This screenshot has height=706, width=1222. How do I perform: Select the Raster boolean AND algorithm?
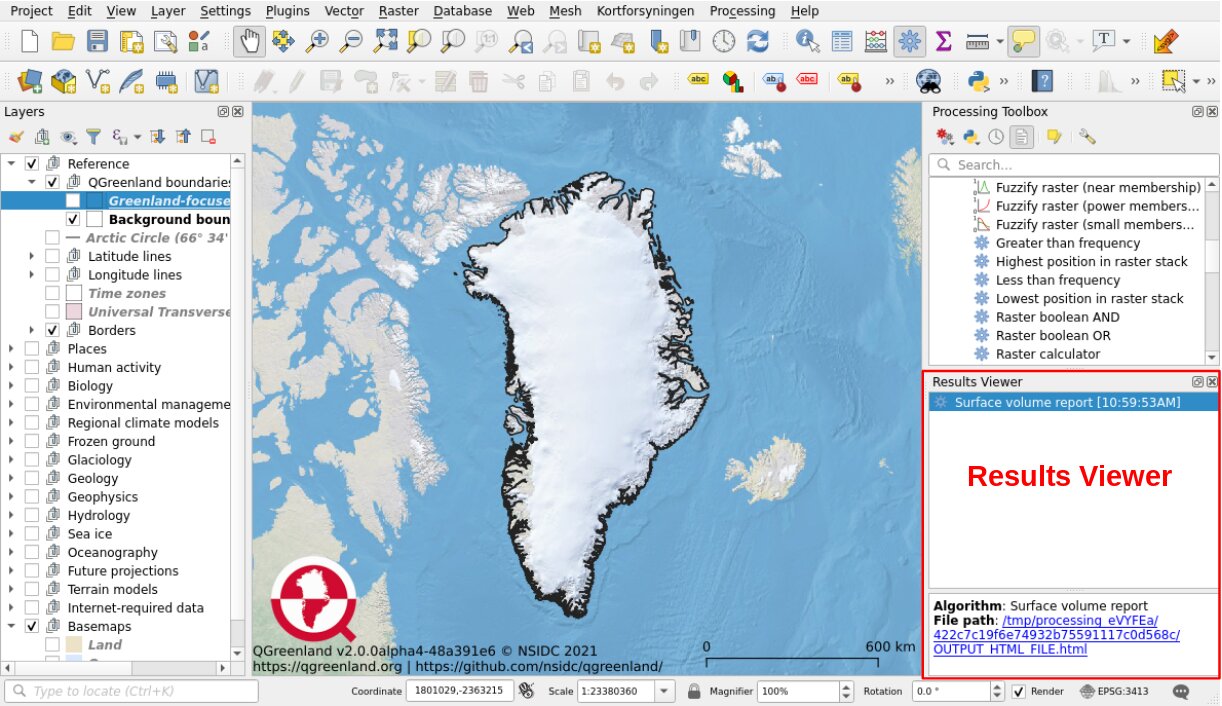click(1057, 317)
